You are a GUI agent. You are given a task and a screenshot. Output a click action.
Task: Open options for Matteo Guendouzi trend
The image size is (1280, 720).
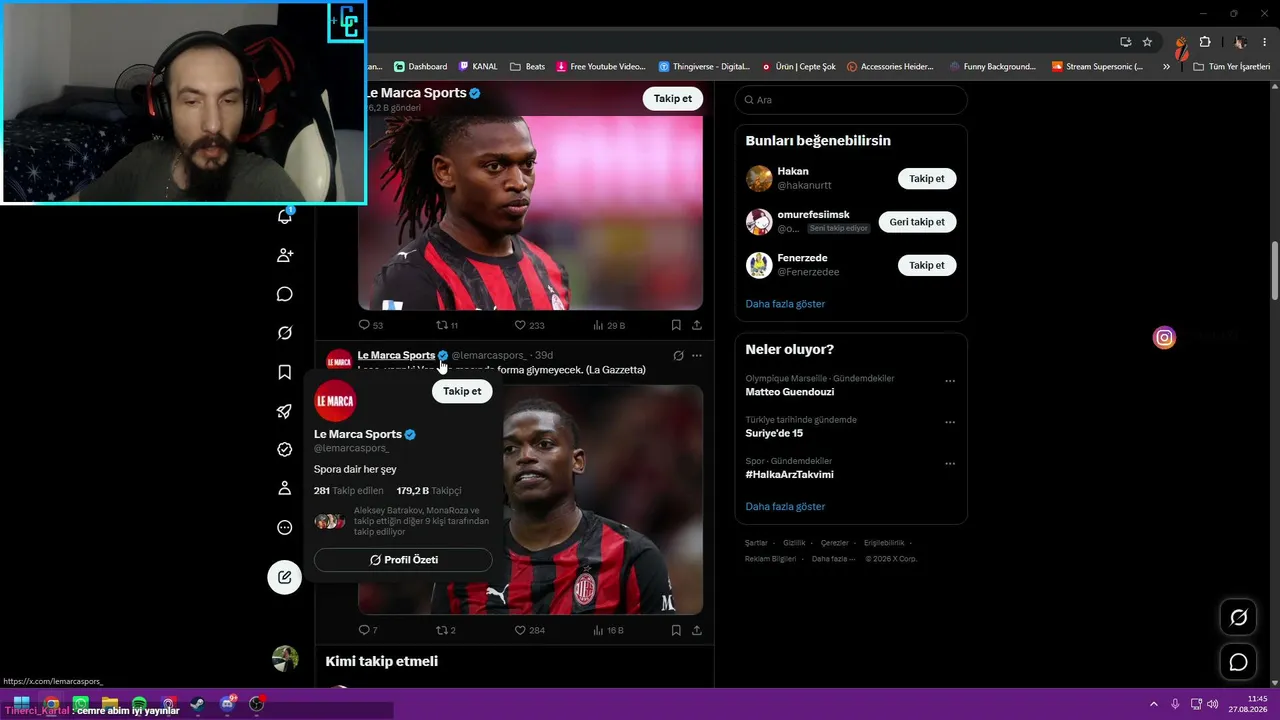click(x=950, y=381)
